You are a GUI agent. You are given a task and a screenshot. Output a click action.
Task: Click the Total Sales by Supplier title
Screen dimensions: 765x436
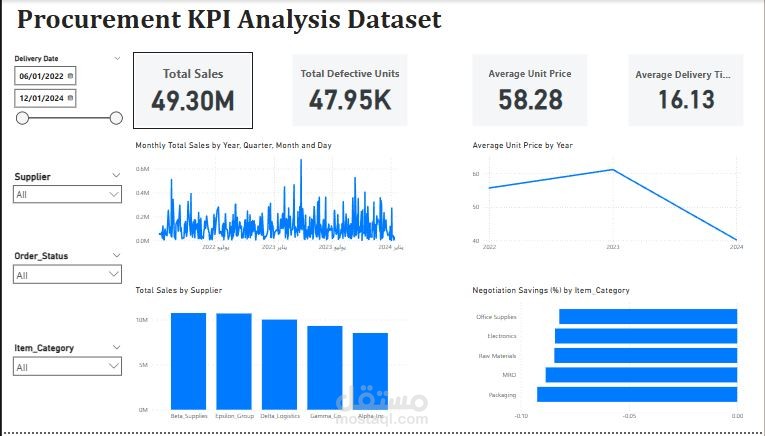(179, 290)
